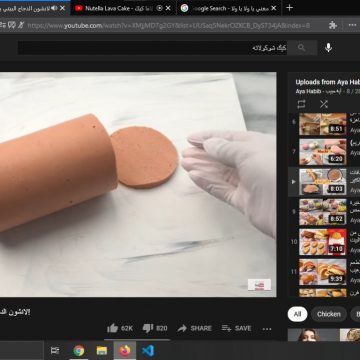This screenshot has width=360, height=360.
Task: Open more actions ellipsis beside SAVE
Action: pos(267,329)
